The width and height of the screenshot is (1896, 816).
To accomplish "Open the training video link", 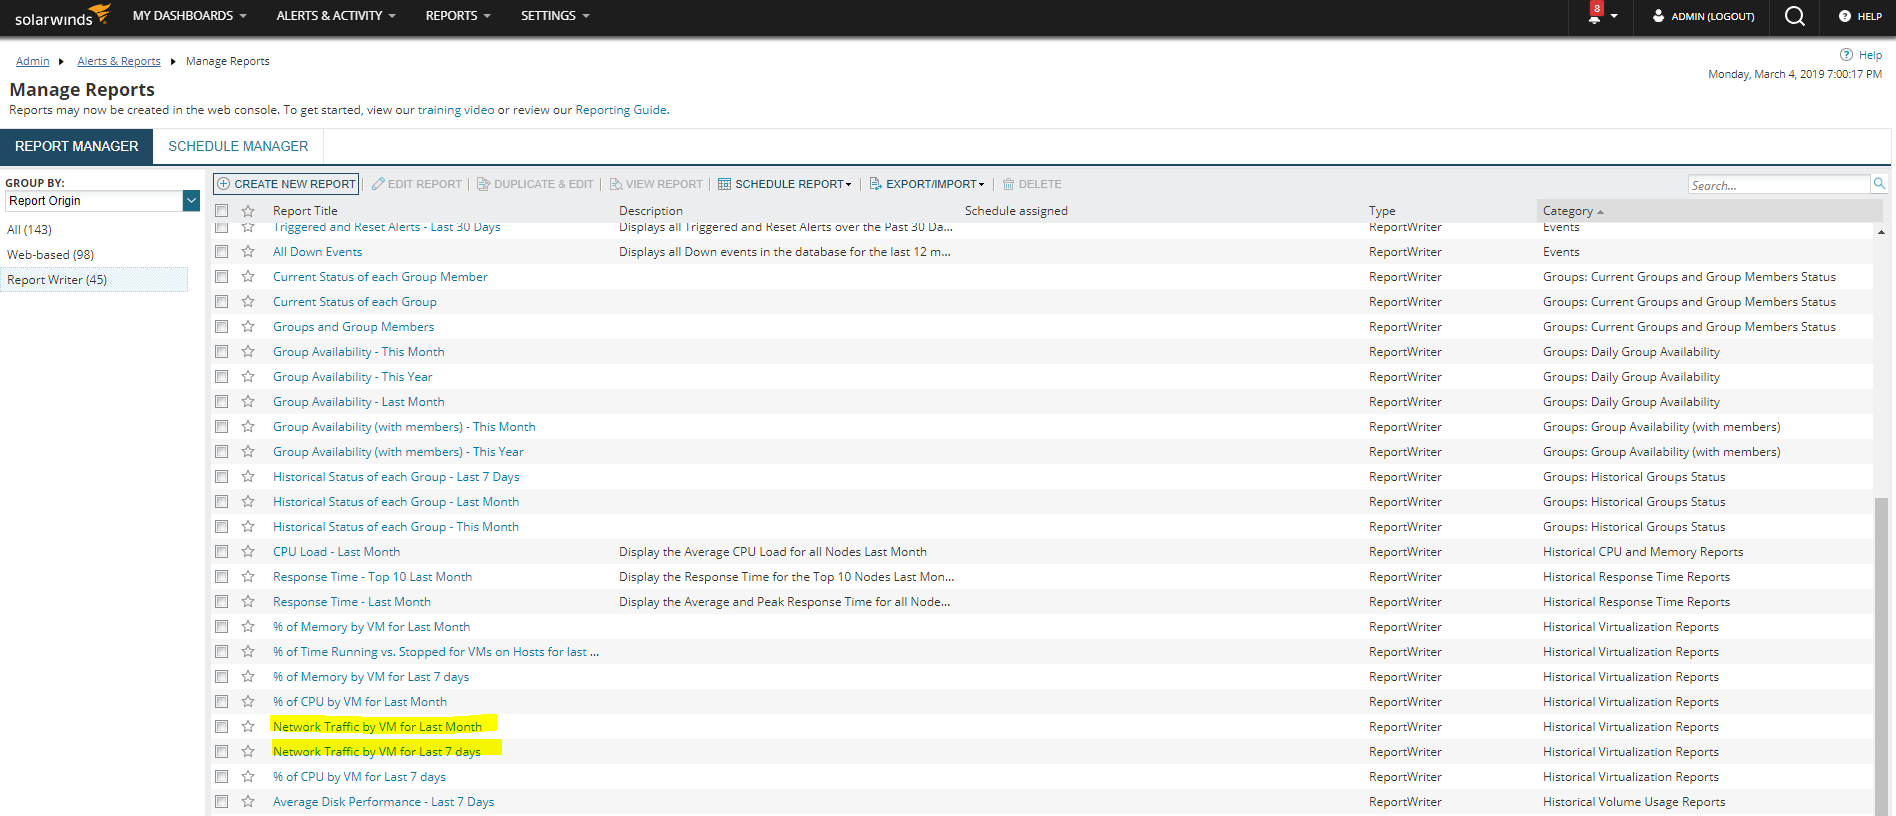I will click(456, 110).
